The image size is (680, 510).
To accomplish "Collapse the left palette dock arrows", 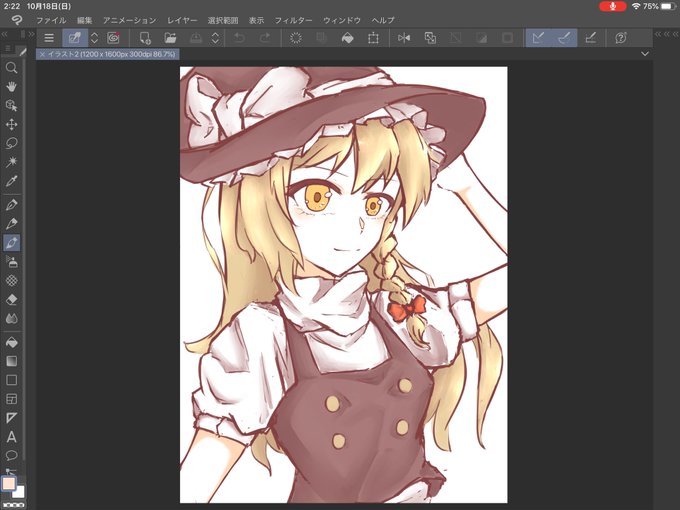I will [x=4, y=34].
